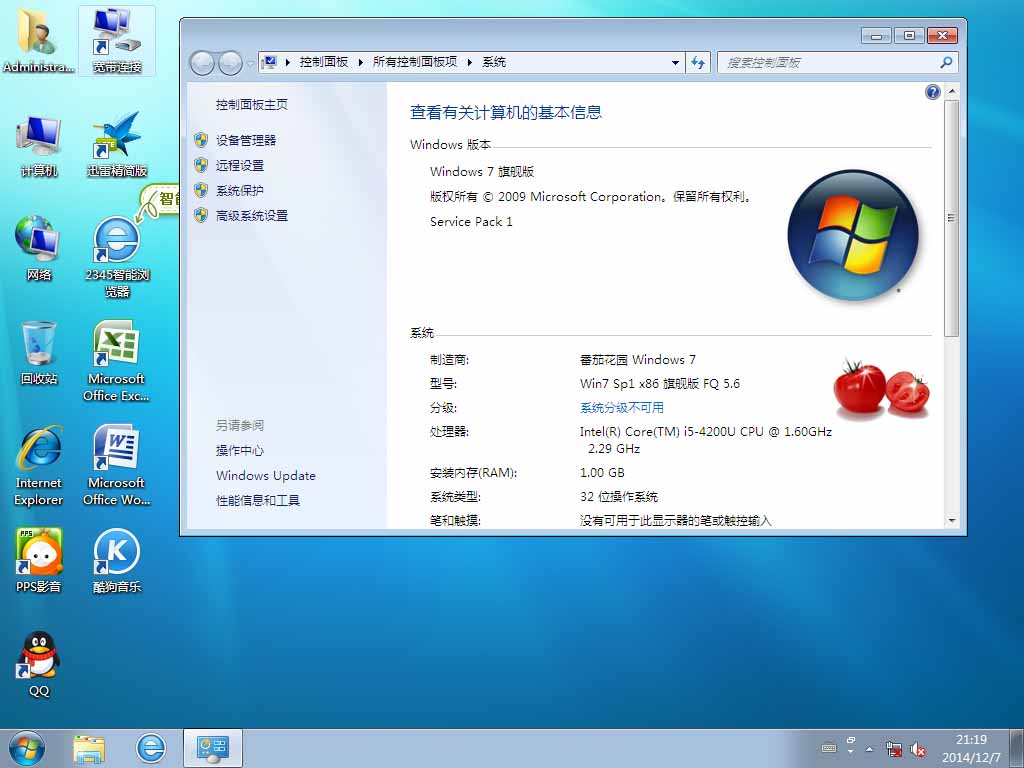Expand the 控制面板 breadcrumb arrow
Image resolution: width=1024 pixels, height=768 pixels.
click(360, 63)
